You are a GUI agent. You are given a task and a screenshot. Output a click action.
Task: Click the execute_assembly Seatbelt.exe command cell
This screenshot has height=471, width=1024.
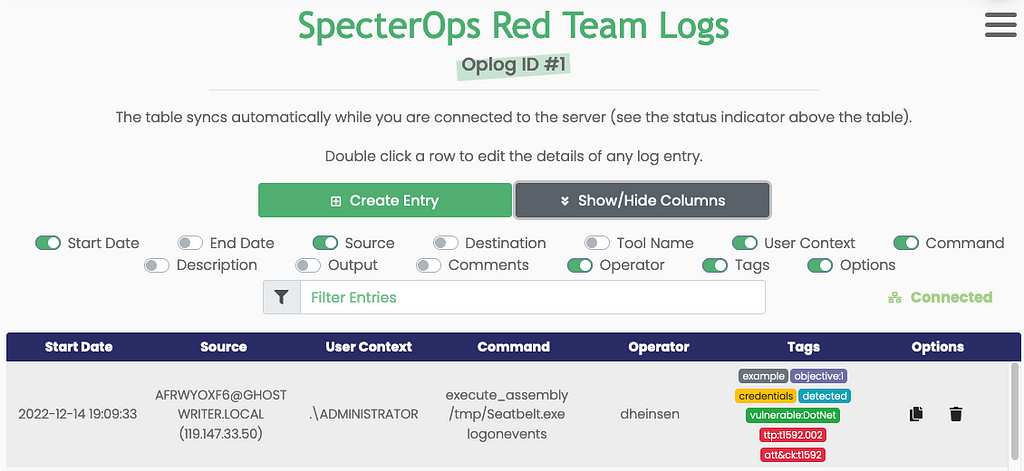click(x=507, y=414)
